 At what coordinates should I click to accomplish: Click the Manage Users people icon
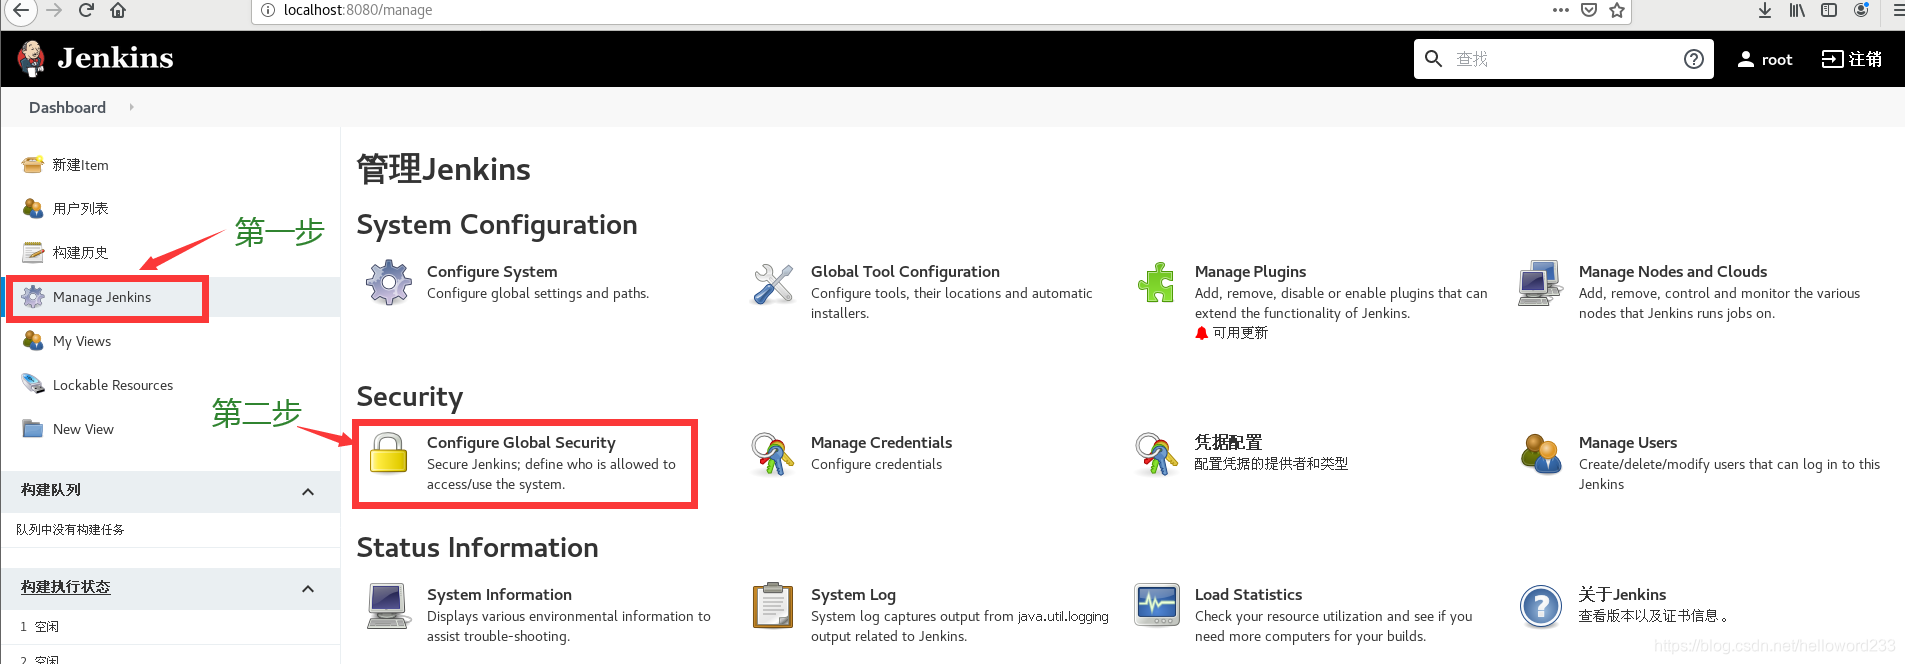1541,454
